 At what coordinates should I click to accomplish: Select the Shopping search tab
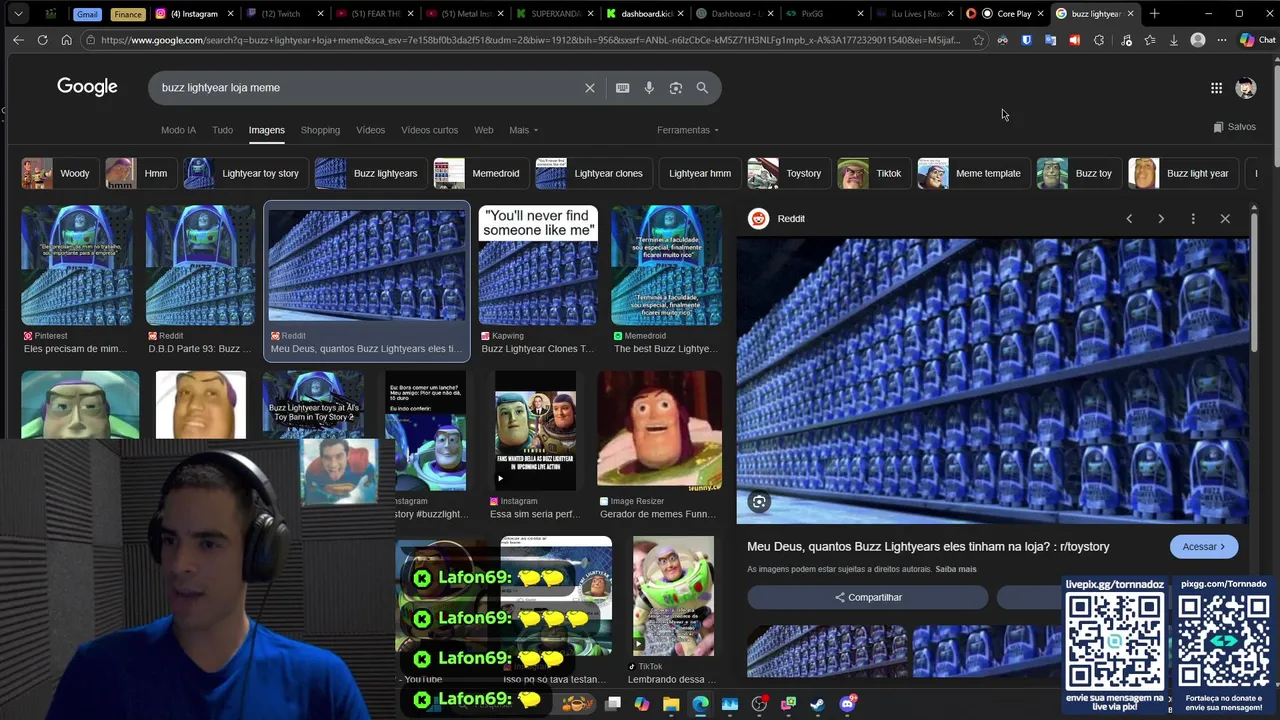[320, 130]
